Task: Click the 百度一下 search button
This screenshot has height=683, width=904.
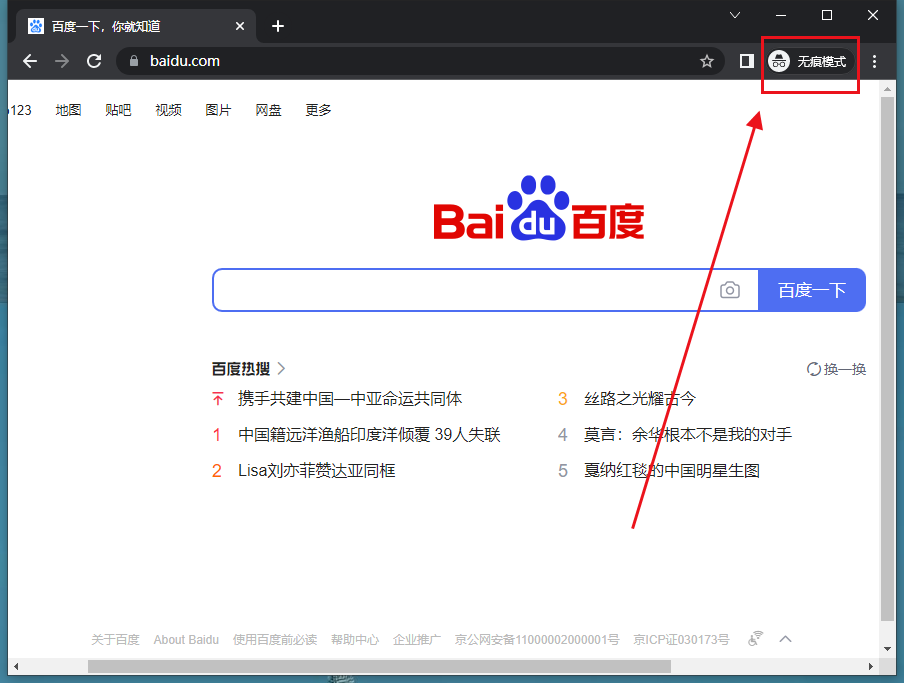Action: 812,290
